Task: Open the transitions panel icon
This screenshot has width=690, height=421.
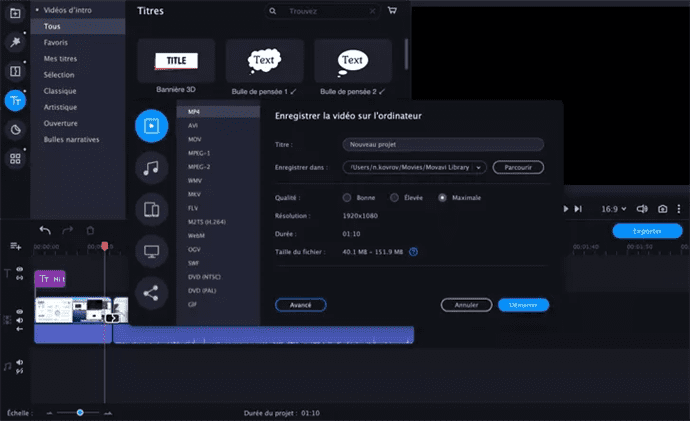Action: (x=15, y=71)
